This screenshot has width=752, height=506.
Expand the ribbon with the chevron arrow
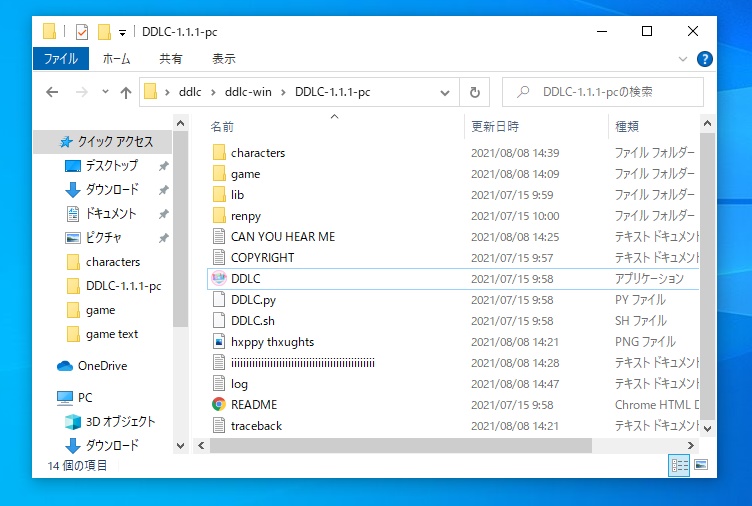[682, 59]
